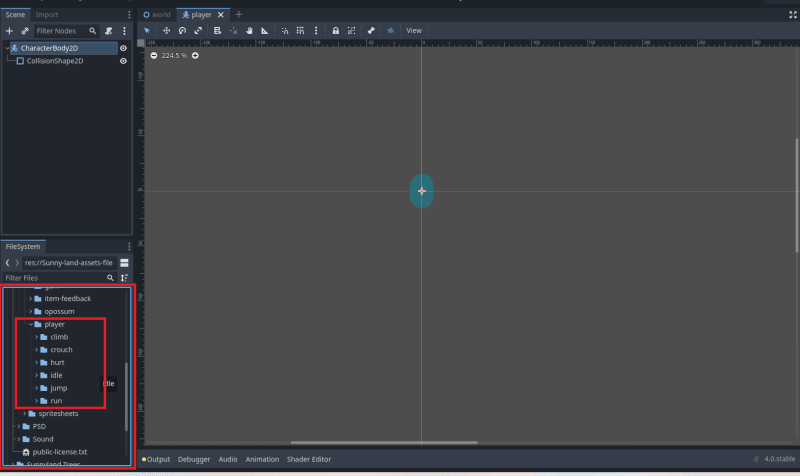The image size is (800, 476).
Task: Add a new child node with plus icon
Action: point(9,31)
